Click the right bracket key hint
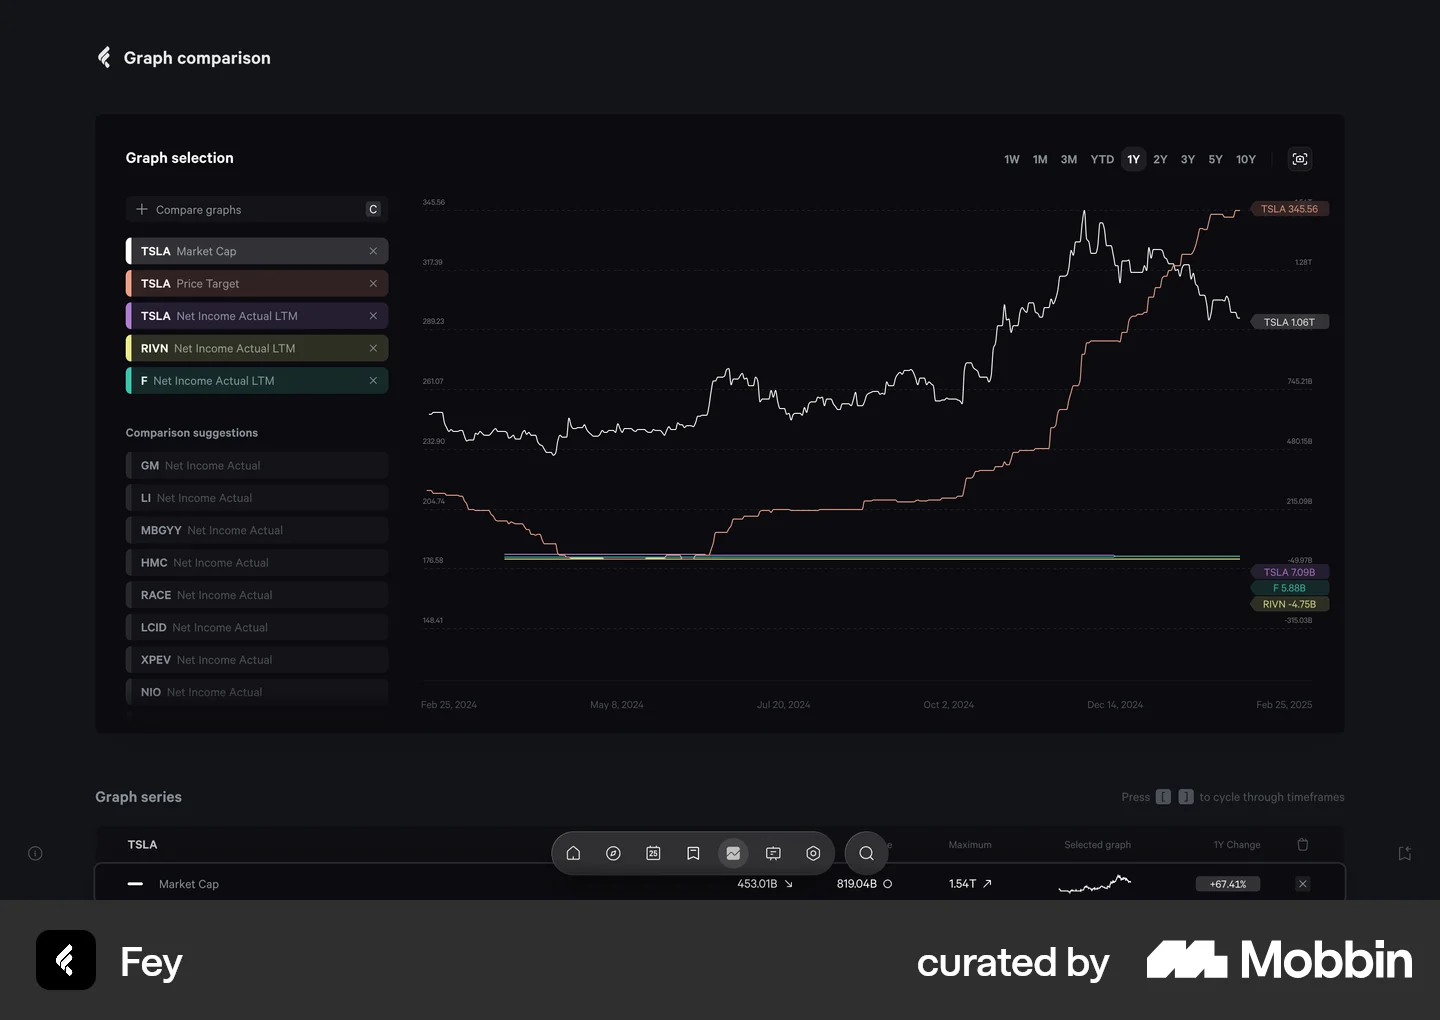Image resolution: width=1440 pixels, height=1020 pixels. click(1186, 797)
